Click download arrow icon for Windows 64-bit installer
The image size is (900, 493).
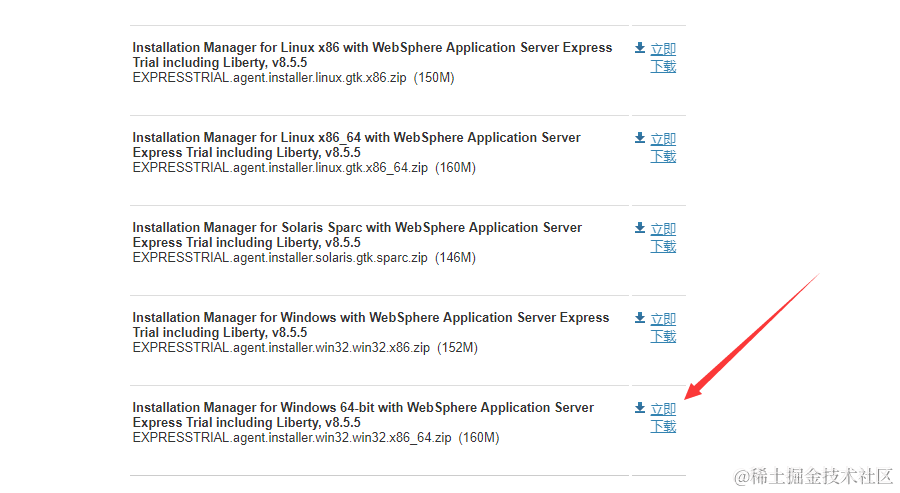coord(640,408)
